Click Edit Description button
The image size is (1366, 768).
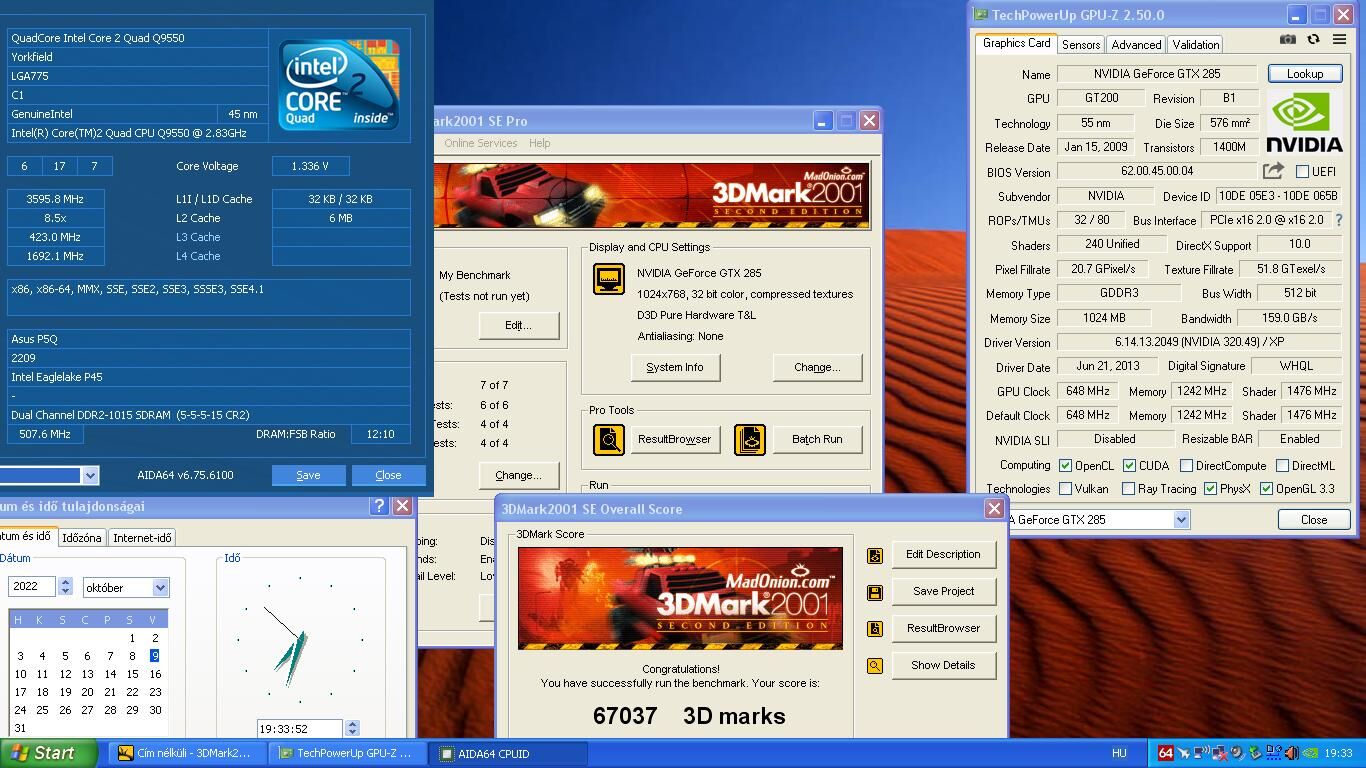[943, 554]
